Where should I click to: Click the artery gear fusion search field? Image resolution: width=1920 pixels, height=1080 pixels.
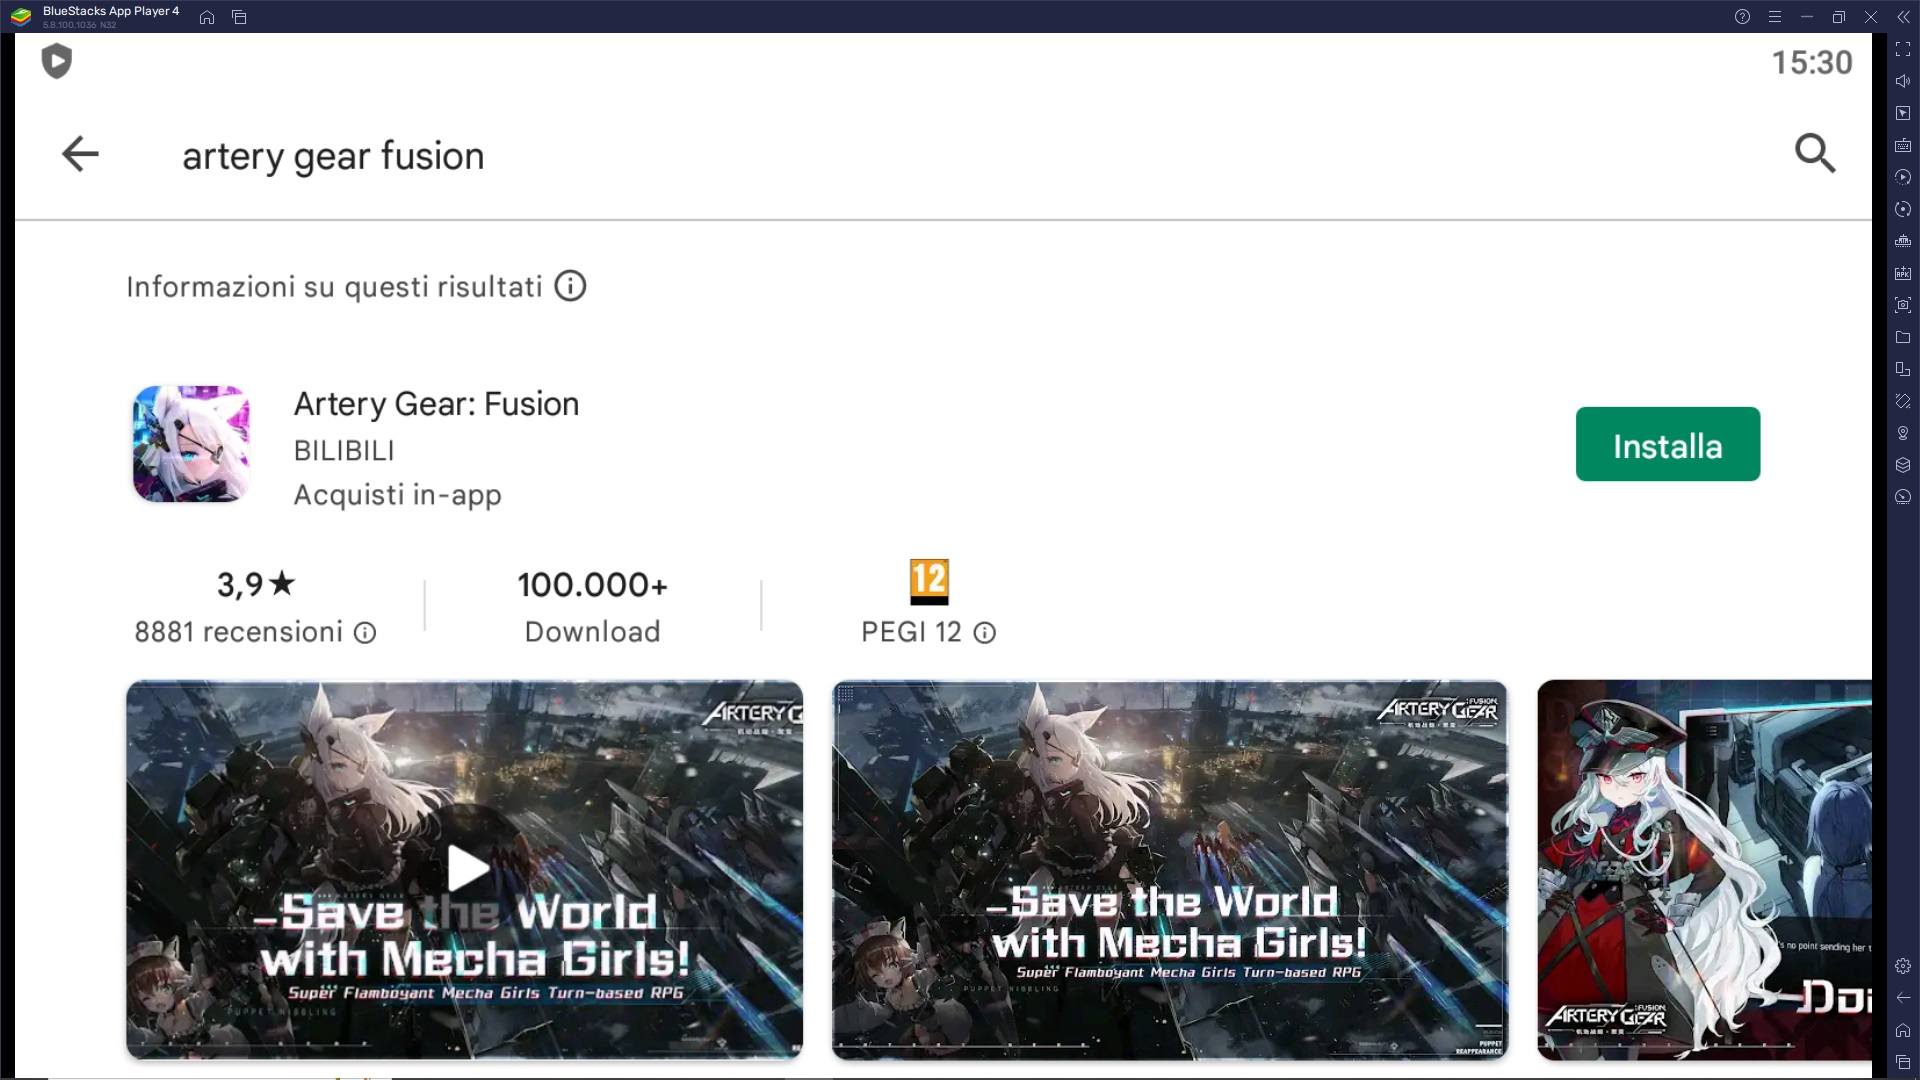pos(333,156)
